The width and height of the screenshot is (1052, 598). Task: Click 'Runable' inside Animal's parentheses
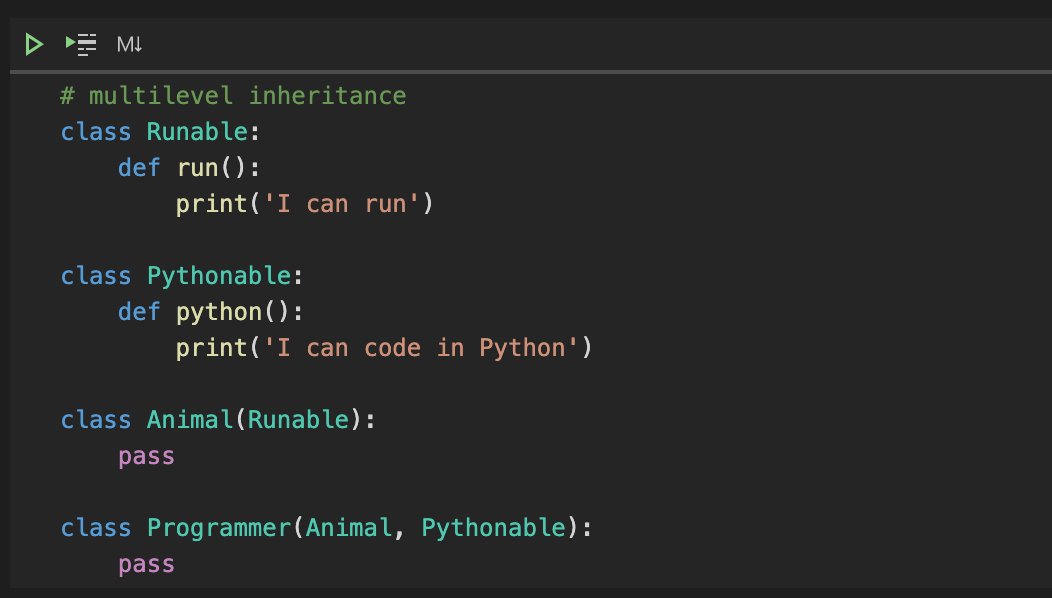point(298,420)
